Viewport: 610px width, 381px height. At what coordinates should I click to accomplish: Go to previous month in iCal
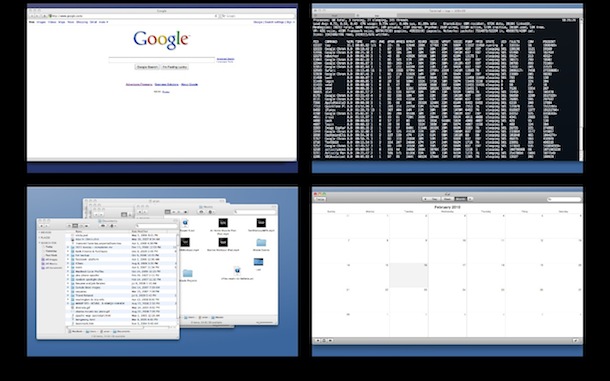[425, 199]
